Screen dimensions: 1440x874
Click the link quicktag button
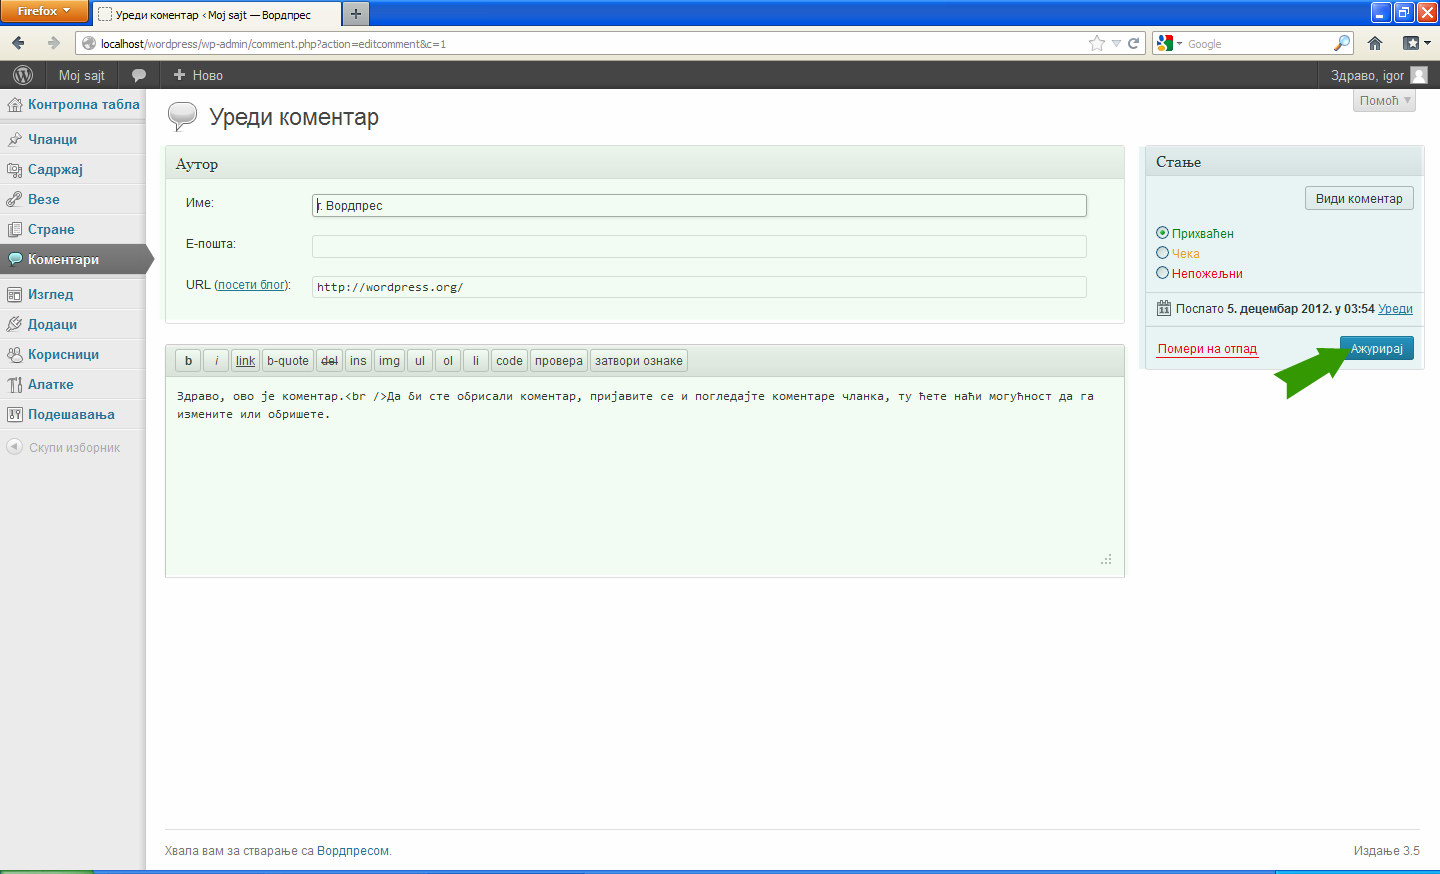[245, 361]
